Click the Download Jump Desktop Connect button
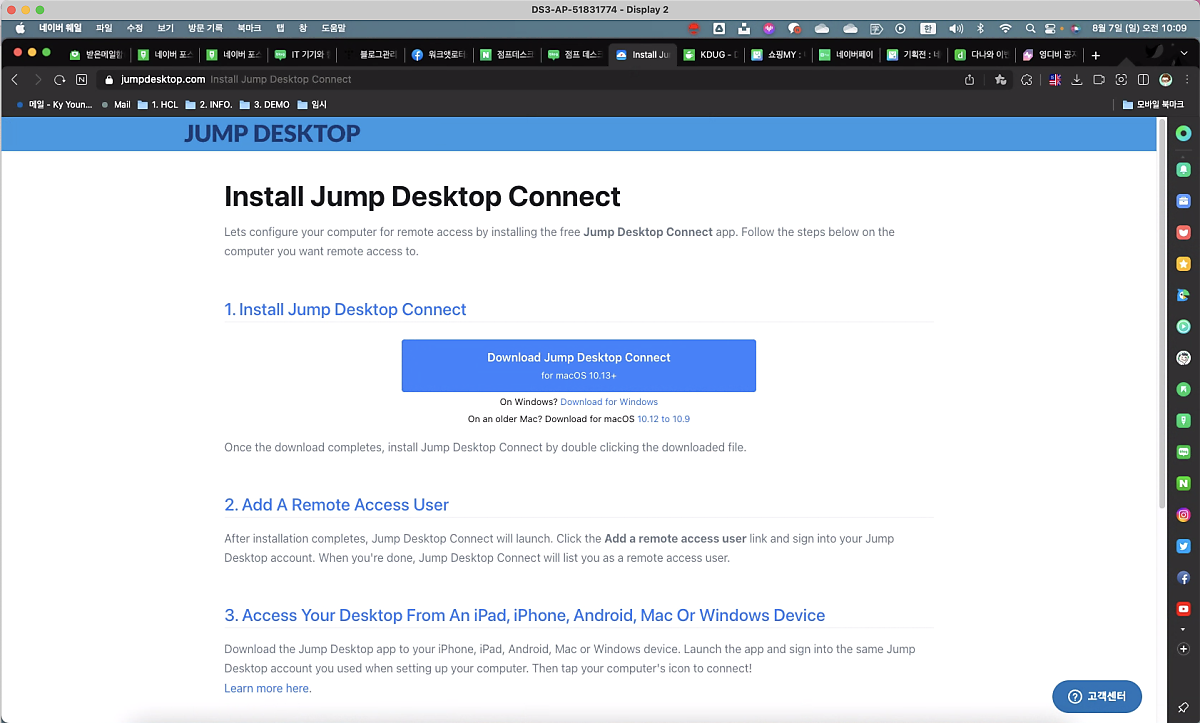The width and height of the screenshot is (1200, 723). (579, 365)
